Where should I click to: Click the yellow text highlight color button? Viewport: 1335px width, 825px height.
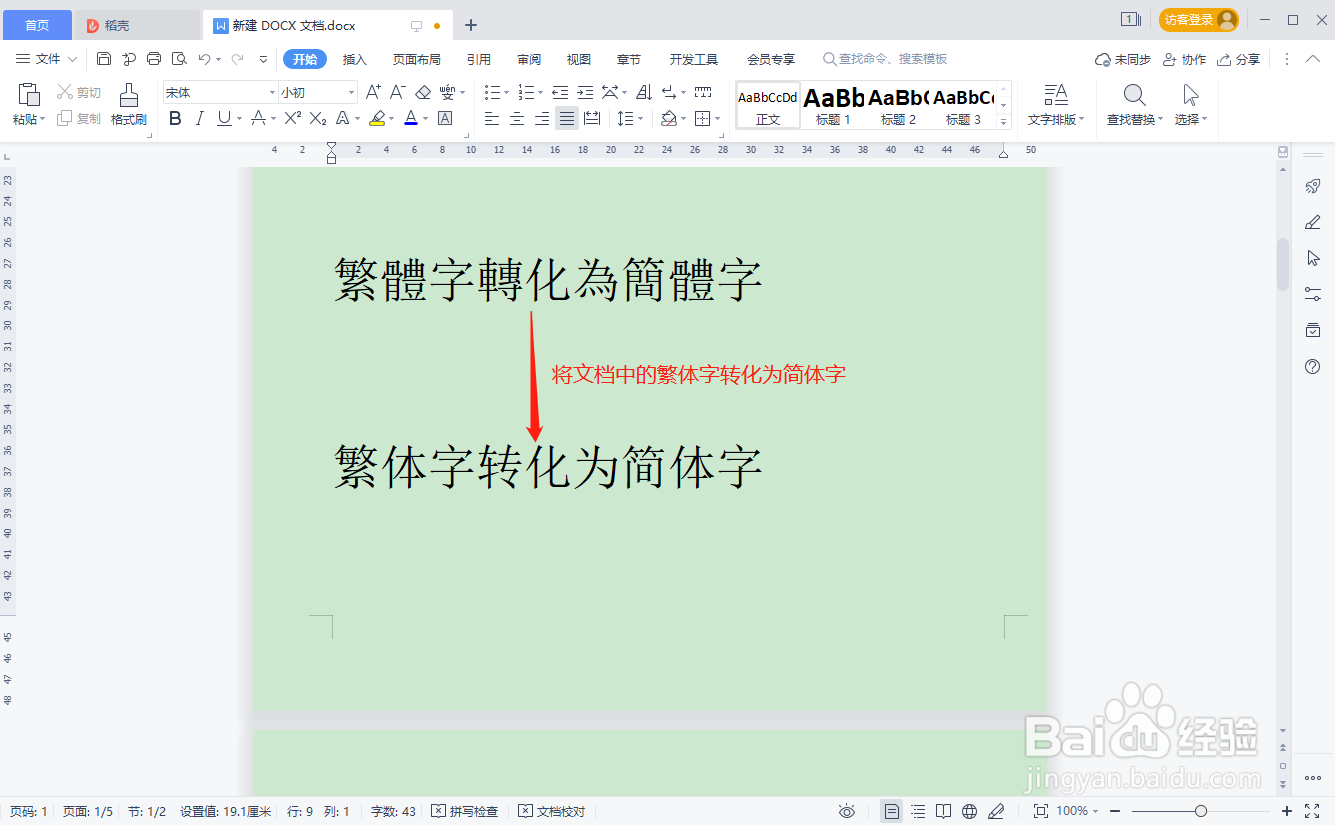pos(376,118)
